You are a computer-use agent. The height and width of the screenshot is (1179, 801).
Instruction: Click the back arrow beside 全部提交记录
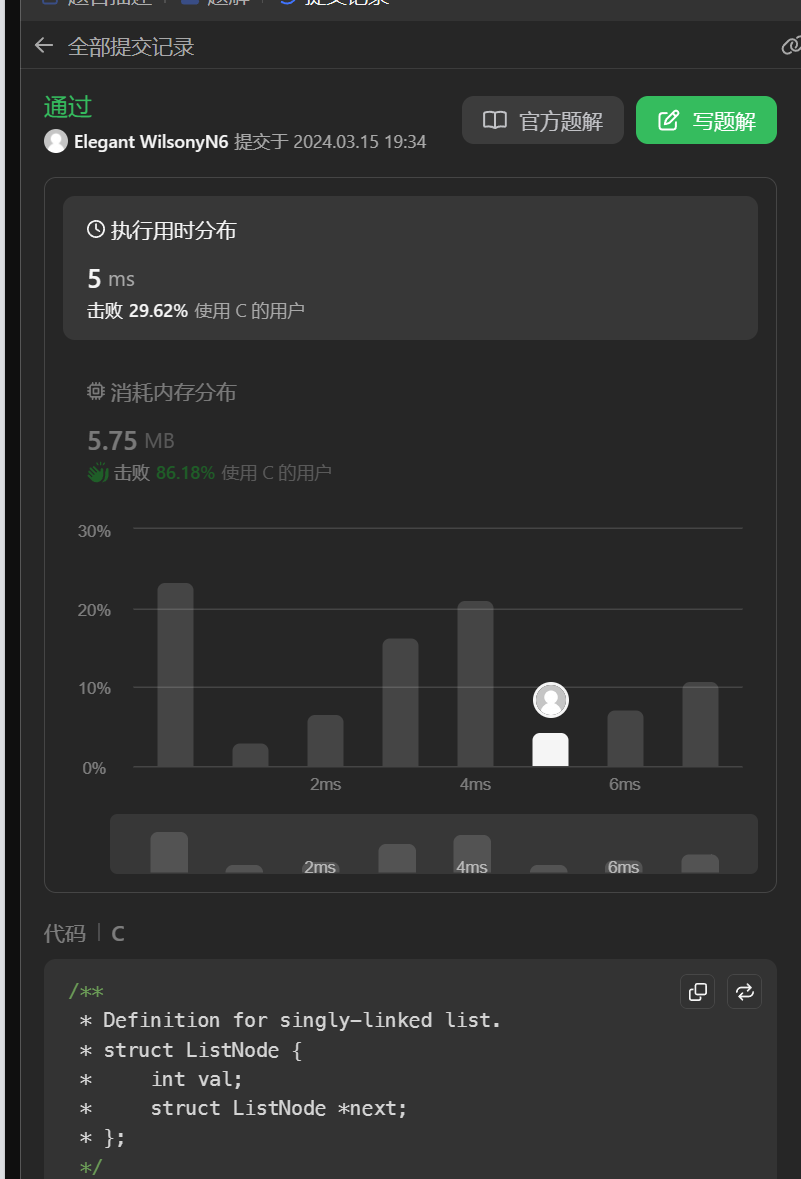[x=43, y=45]
